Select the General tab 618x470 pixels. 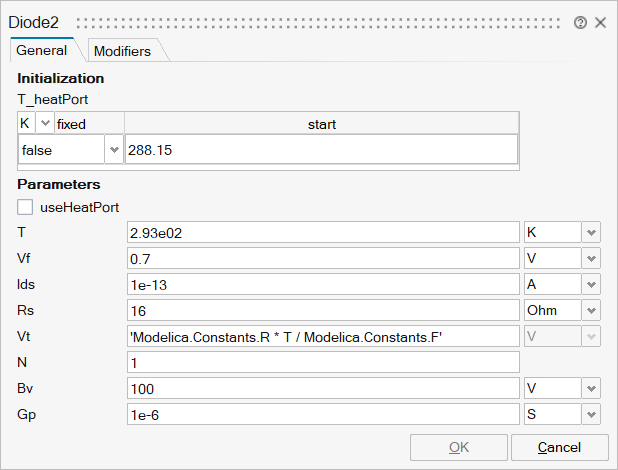42,50
